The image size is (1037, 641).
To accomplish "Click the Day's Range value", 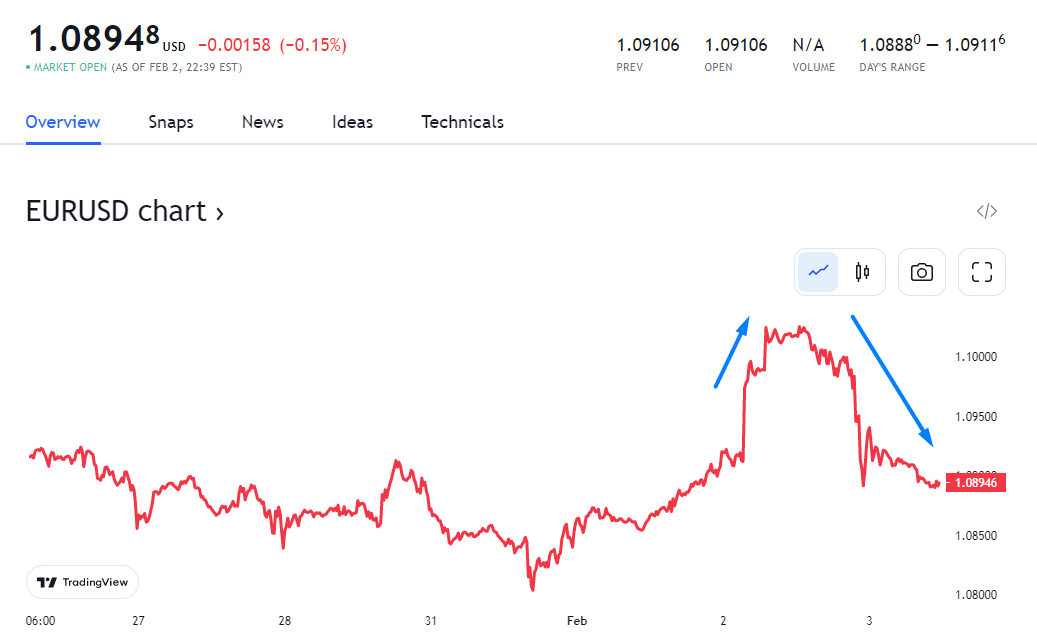I will pos(932,45).
